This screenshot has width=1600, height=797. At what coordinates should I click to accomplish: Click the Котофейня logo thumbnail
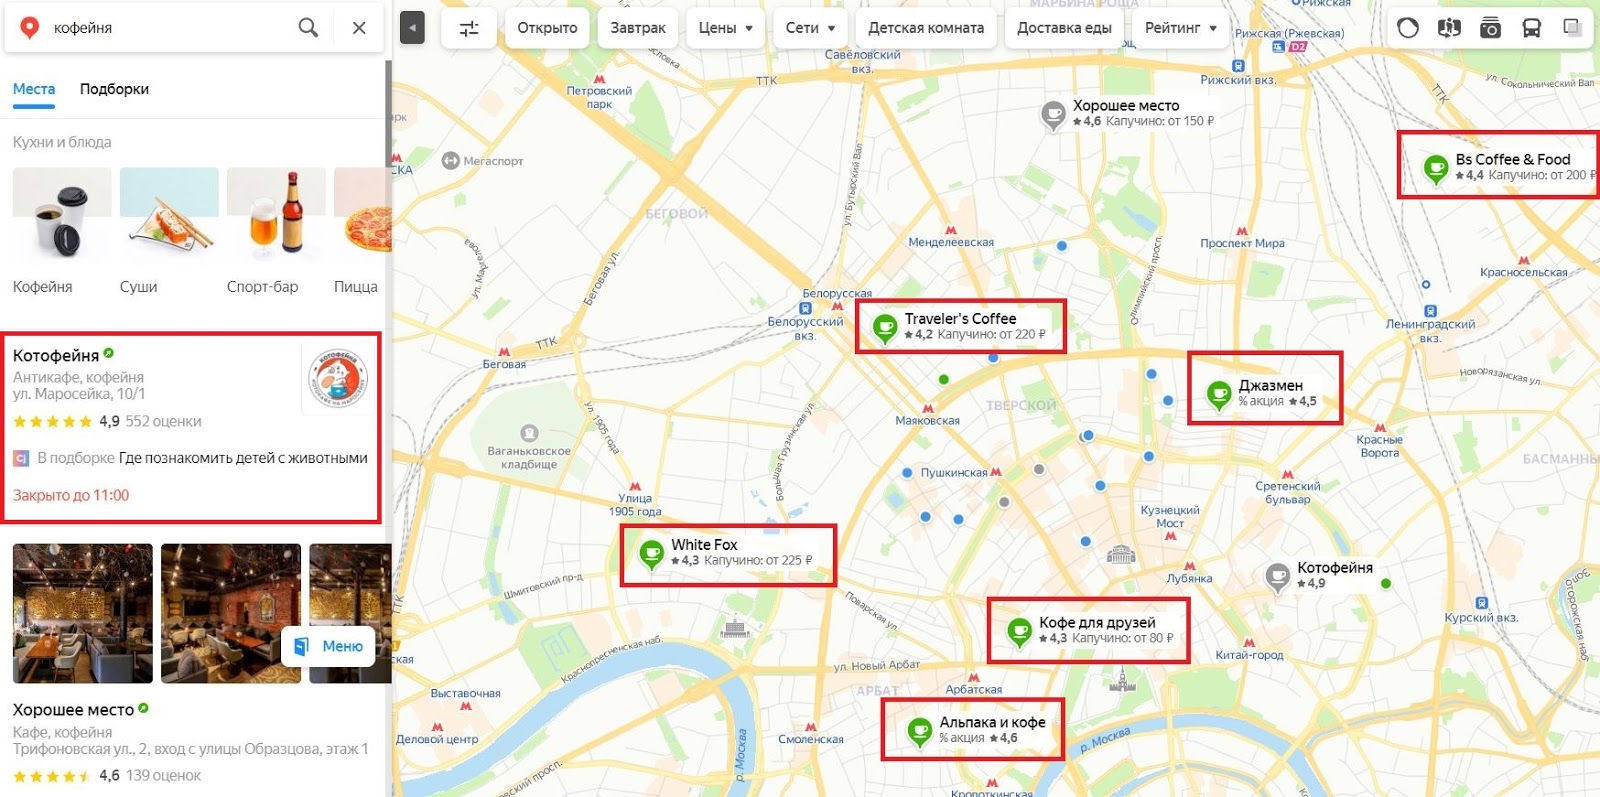[337, 379]
